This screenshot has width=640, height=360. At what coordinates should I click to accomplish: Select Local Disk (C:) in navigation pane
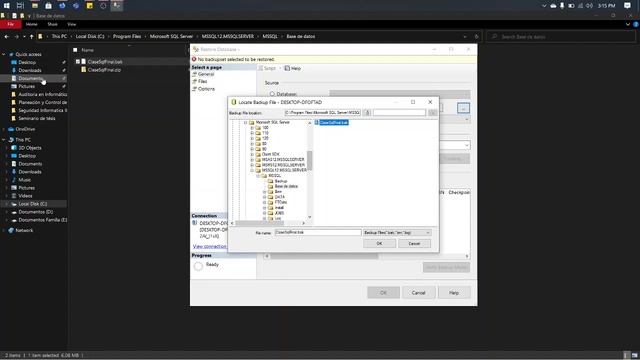click(x=33, y=204)
